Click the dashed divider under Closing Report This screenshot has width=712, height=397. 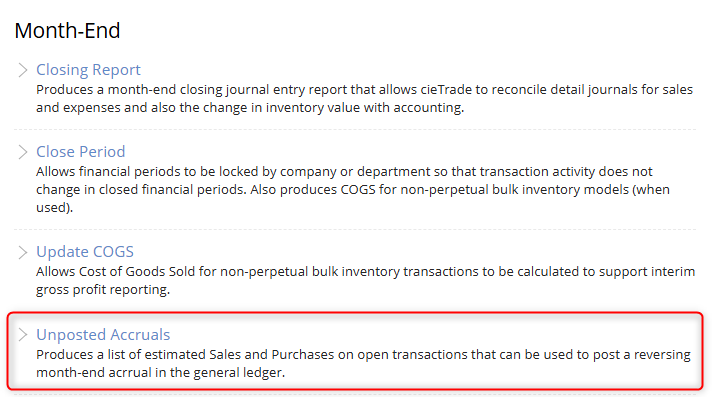tap(355, 129)
